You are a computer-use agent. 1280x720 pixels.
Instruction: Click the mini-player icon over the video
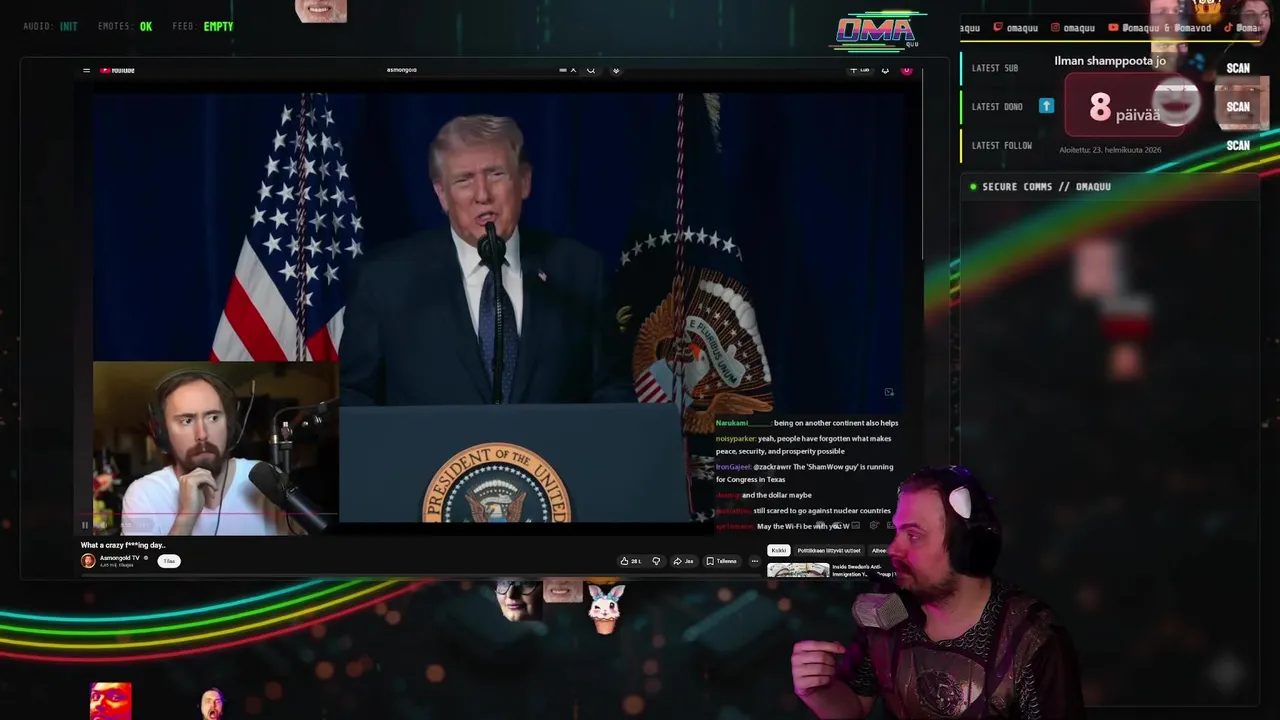coord(889,392)
